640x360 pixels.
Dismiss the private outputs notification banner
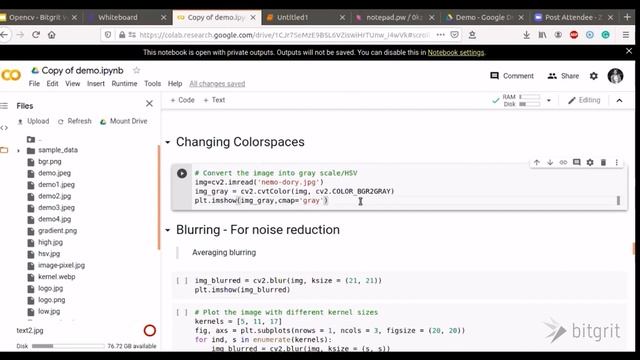pyautogui.click(x=629, y=51)
